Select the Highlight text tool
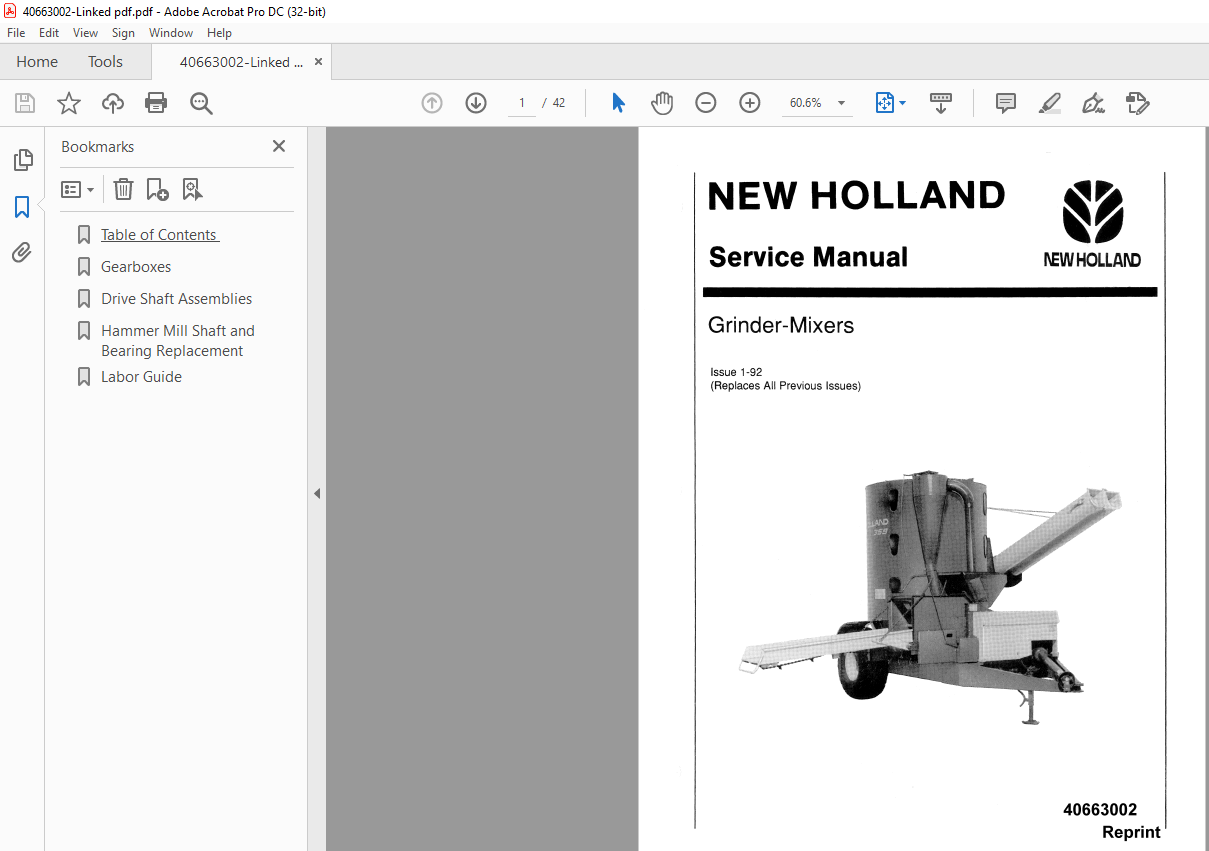Image resolution: width=1209 pixels, height=851 pixels. [x=1050, y=103]
